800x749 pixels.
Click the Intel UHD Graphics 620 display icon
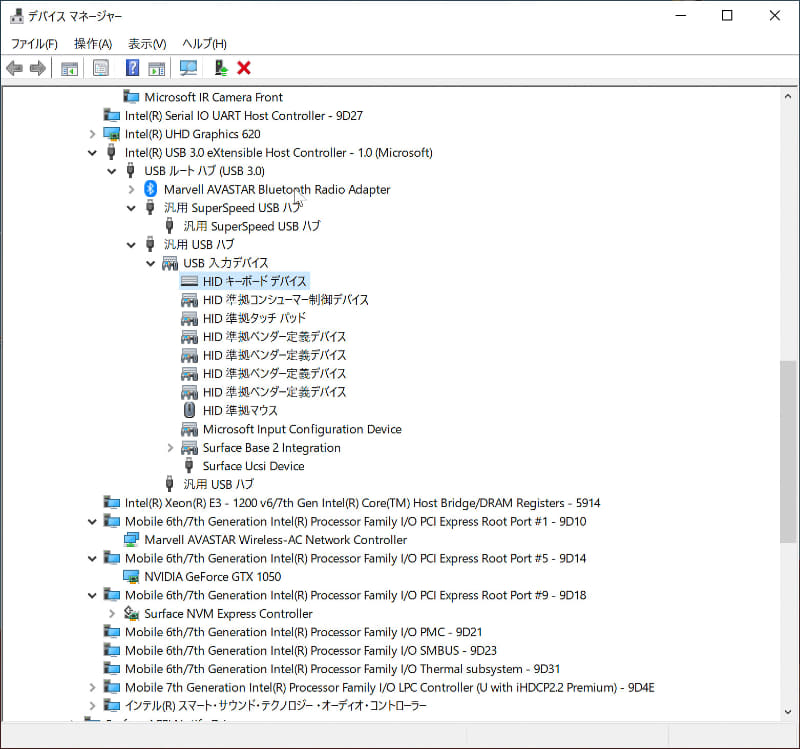click(112, 134)
